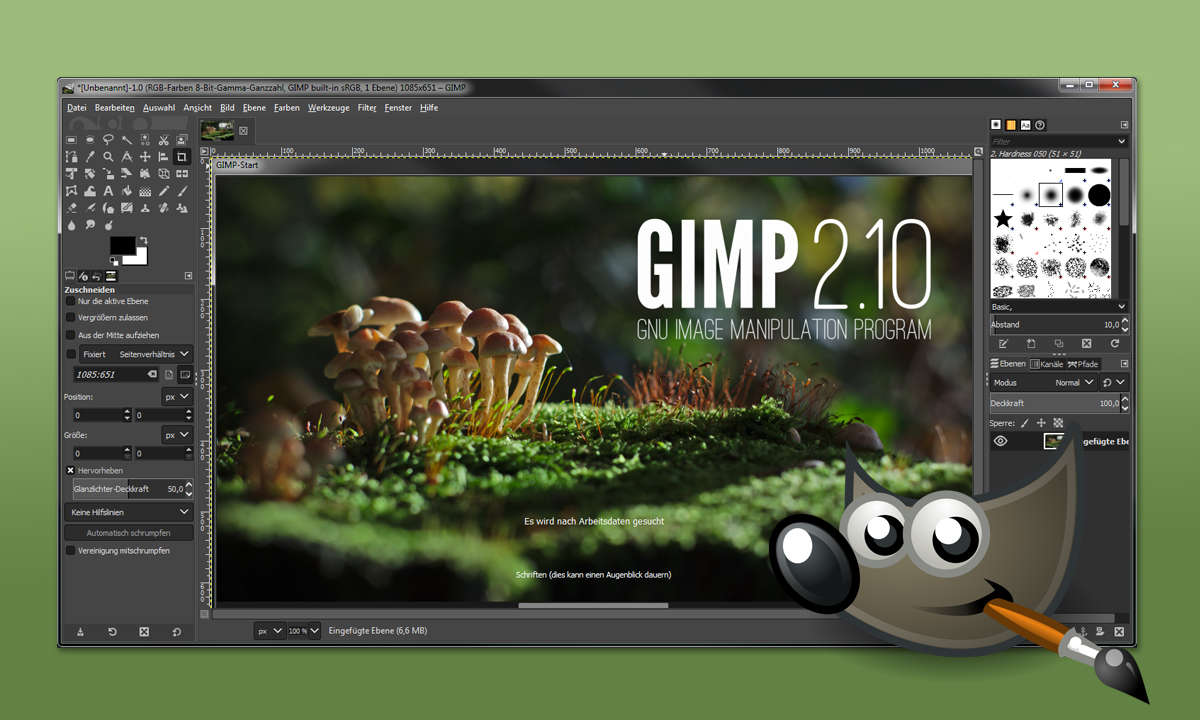Open the 'Keine Hilfslinien' dropdown
This screenshot has width=1200, height=720.
click(128, 512)
